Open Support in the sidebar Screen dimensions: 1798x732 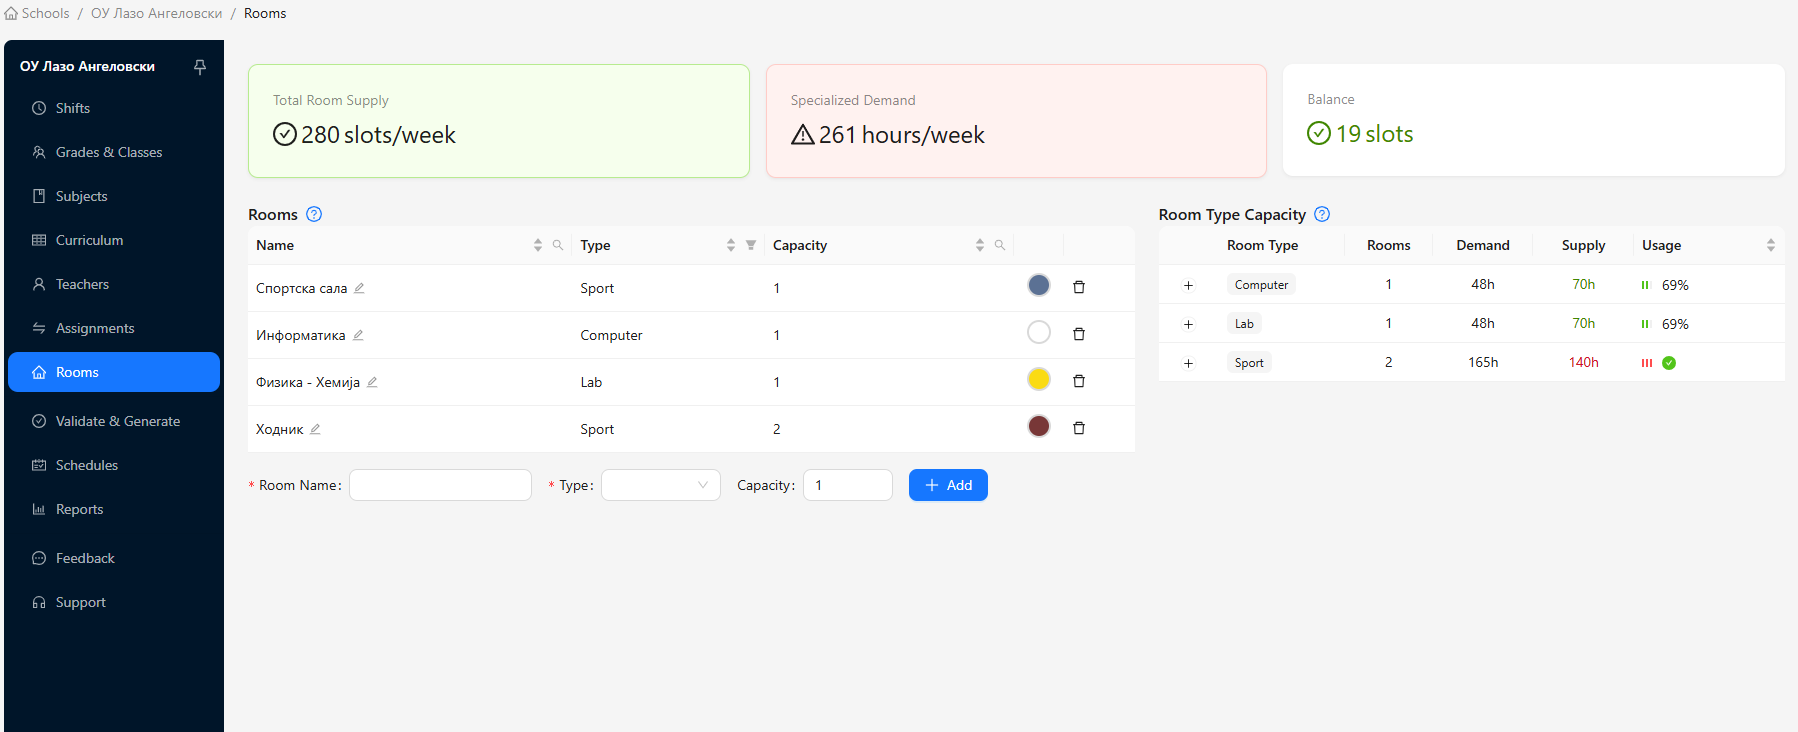point(114,602)
